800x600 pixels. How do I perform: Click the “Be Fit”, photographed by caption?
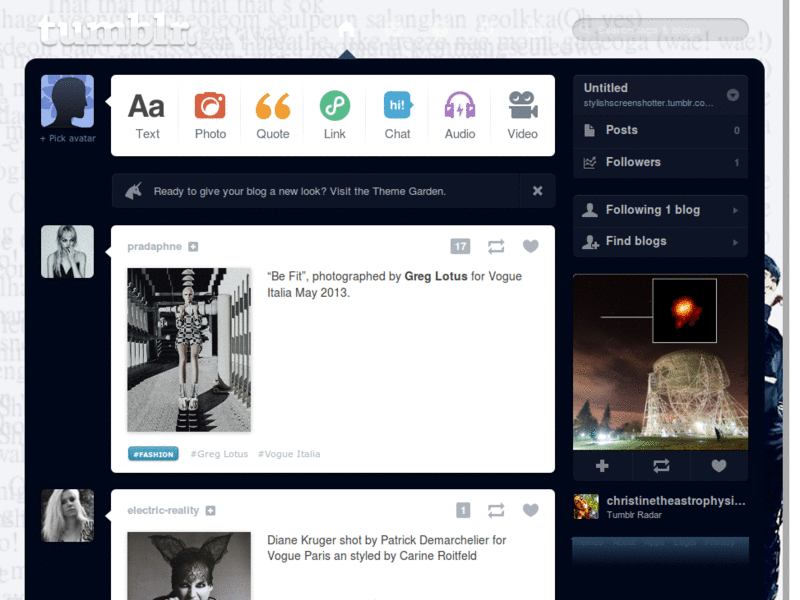394,285
